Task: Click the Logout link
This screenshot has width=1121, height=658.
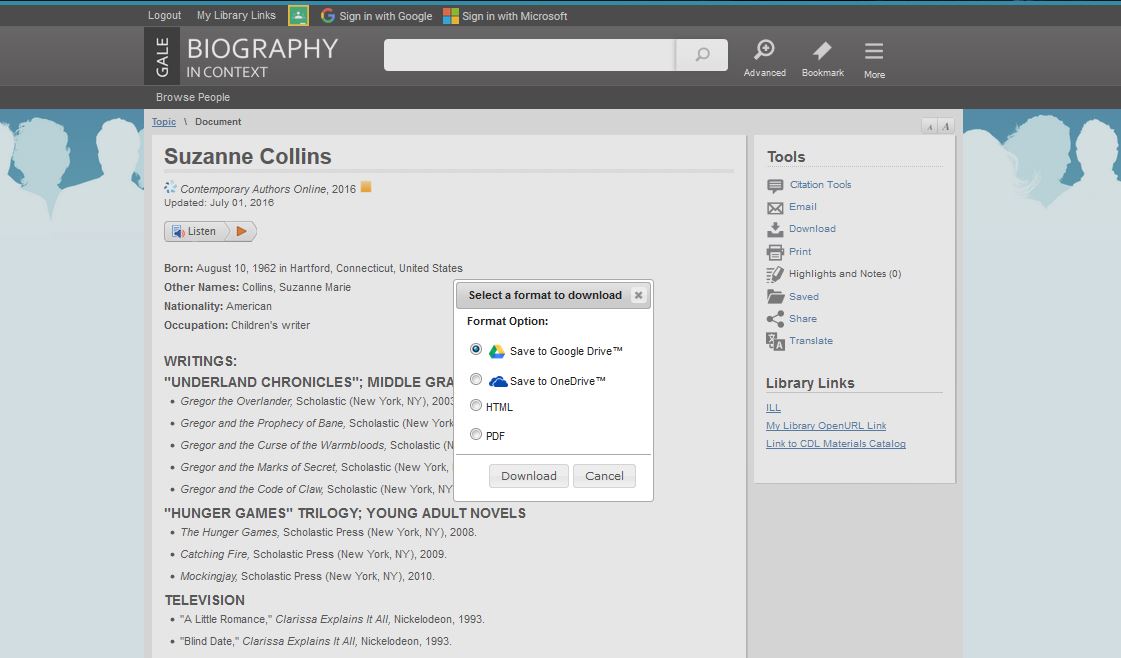Action: pos(164,15)
